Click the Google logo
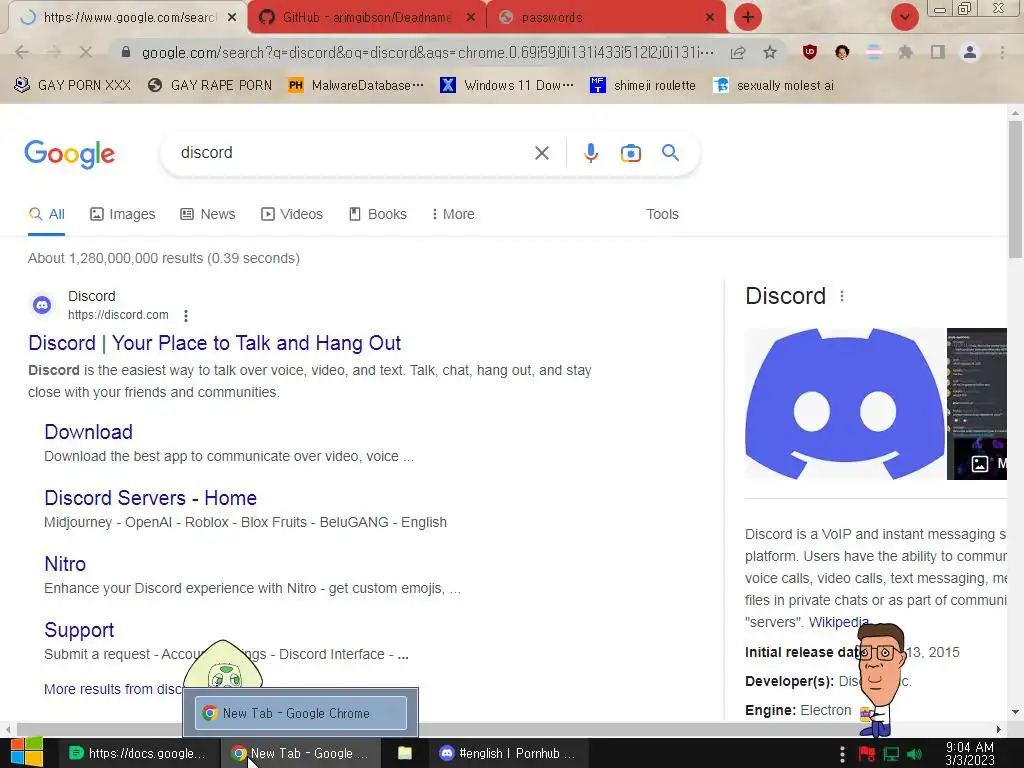The height and width of the screenshot is (768, 1024). tap(69, 154)
